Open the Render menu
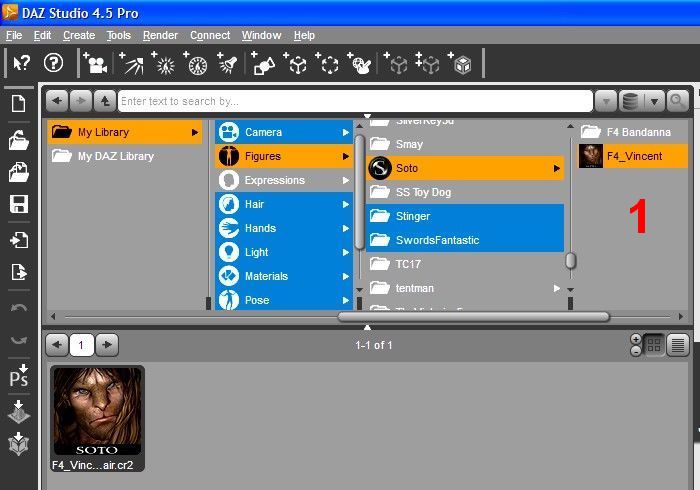 pos(160,35)
